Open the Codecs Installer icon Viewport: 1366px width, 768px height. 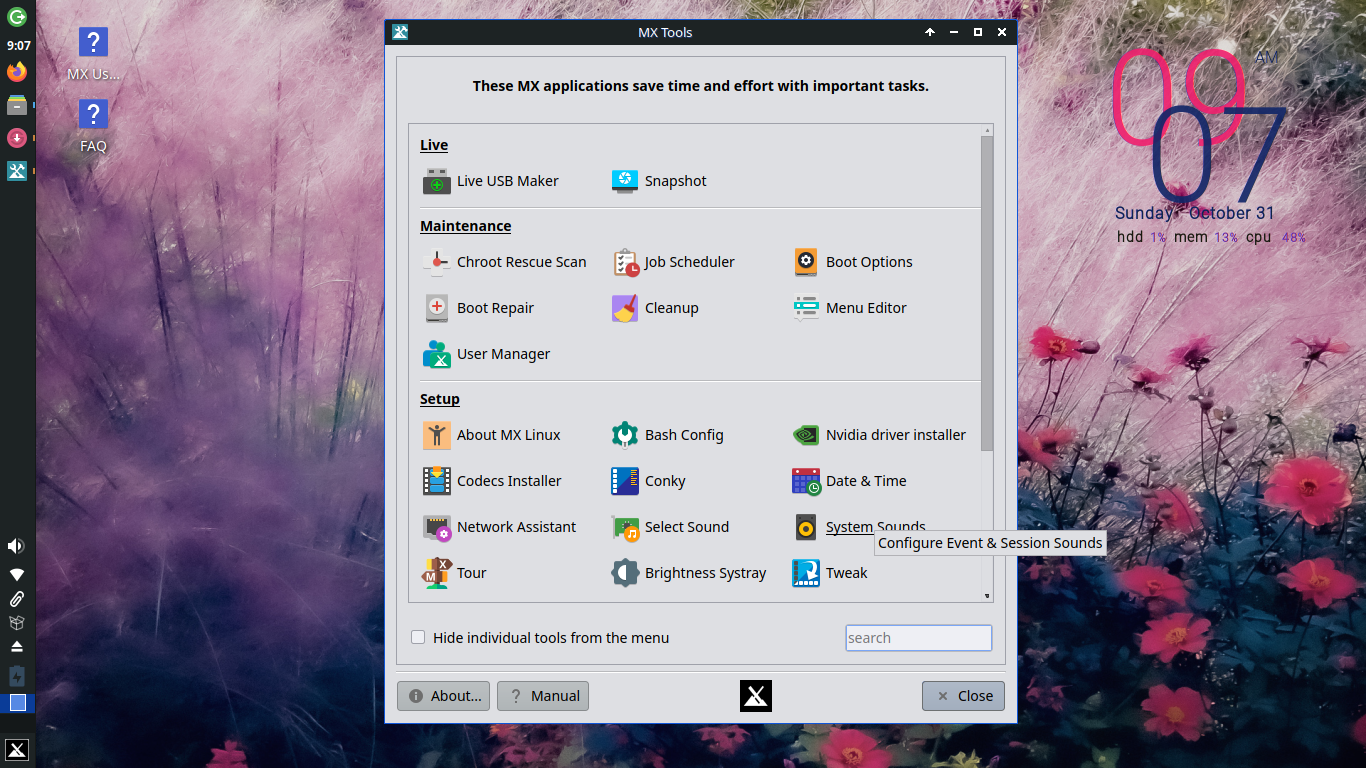(x=437, y=481)
